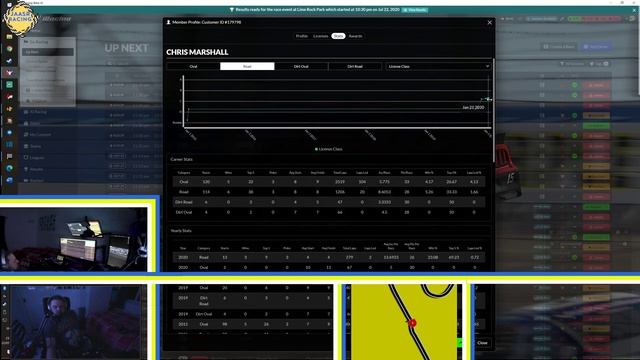Open the red bird taskbar icon

click(x=9, y=97)
